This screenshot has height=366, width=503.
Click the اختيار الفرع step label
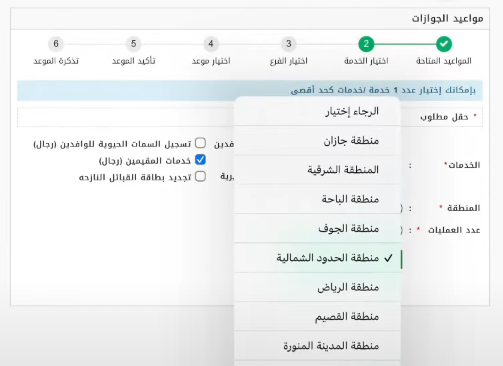tap(289, 61)
